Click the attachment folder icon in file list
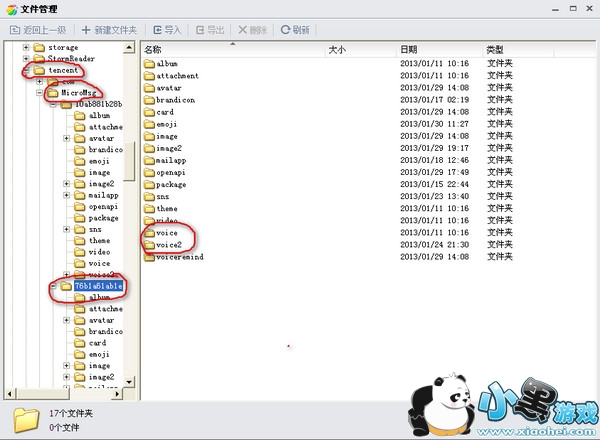Screen dimensions: 600x440 pos(149,76)
